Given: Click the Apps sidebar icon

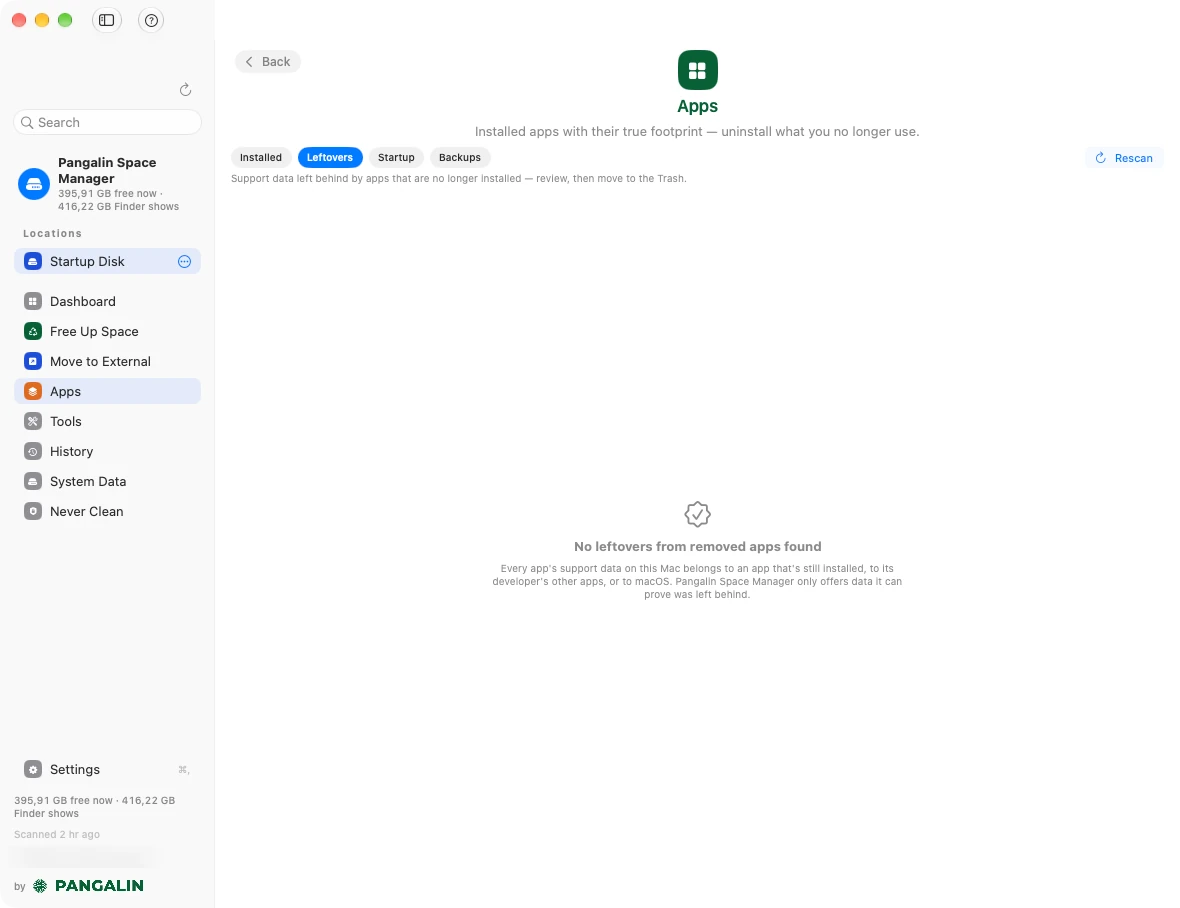Looking at the screenshot, I should (x=33, y=392).
